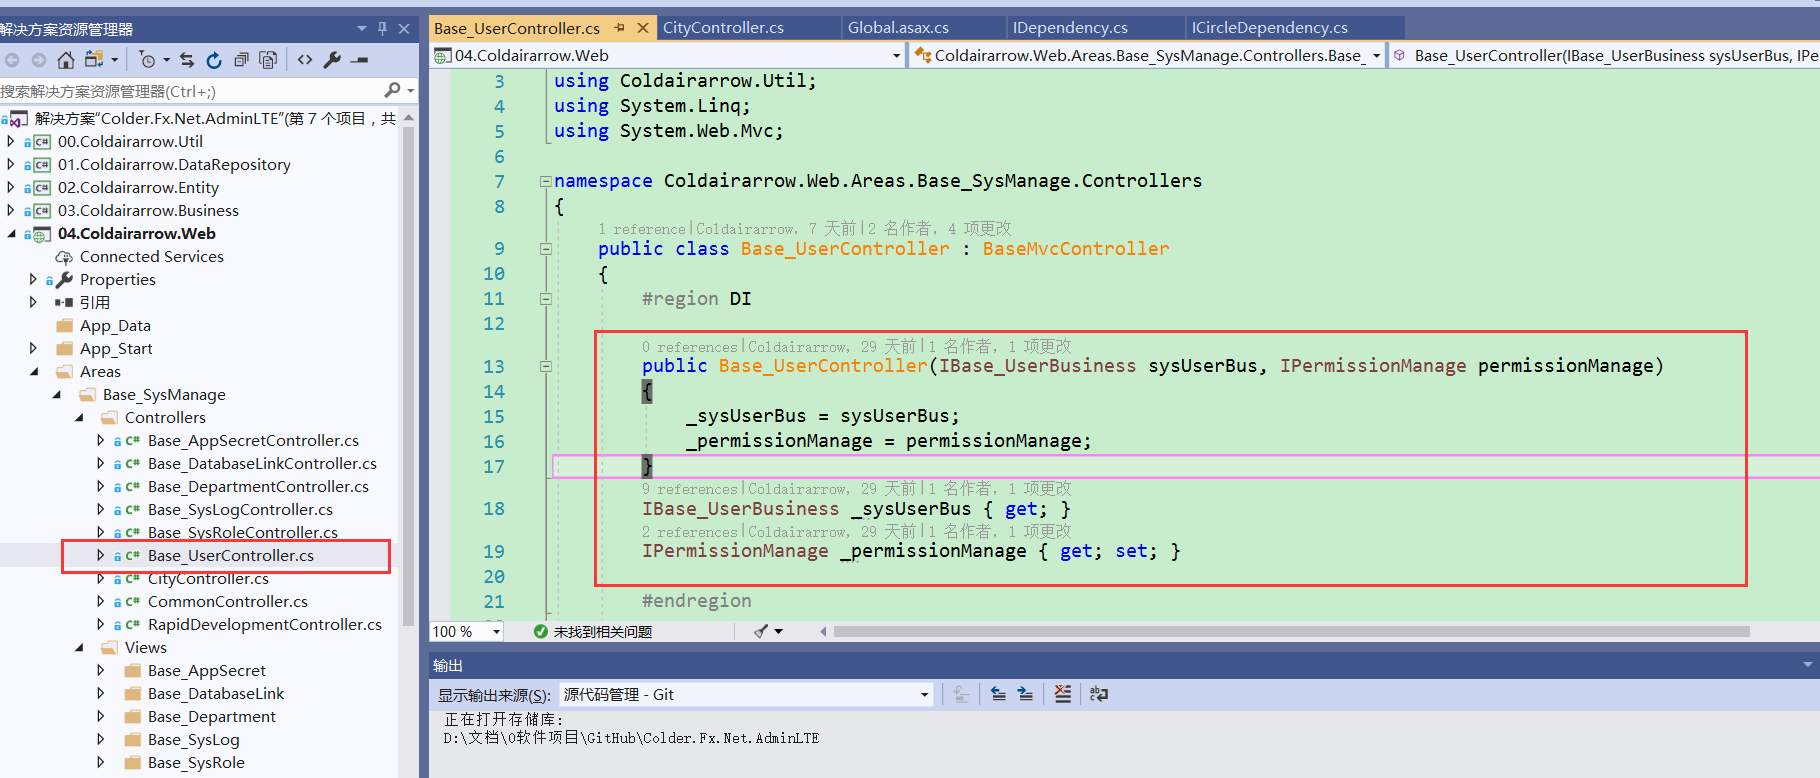Click the View Code angle-brackets icon
1820x778 pixels.
[x=305, y=60]
